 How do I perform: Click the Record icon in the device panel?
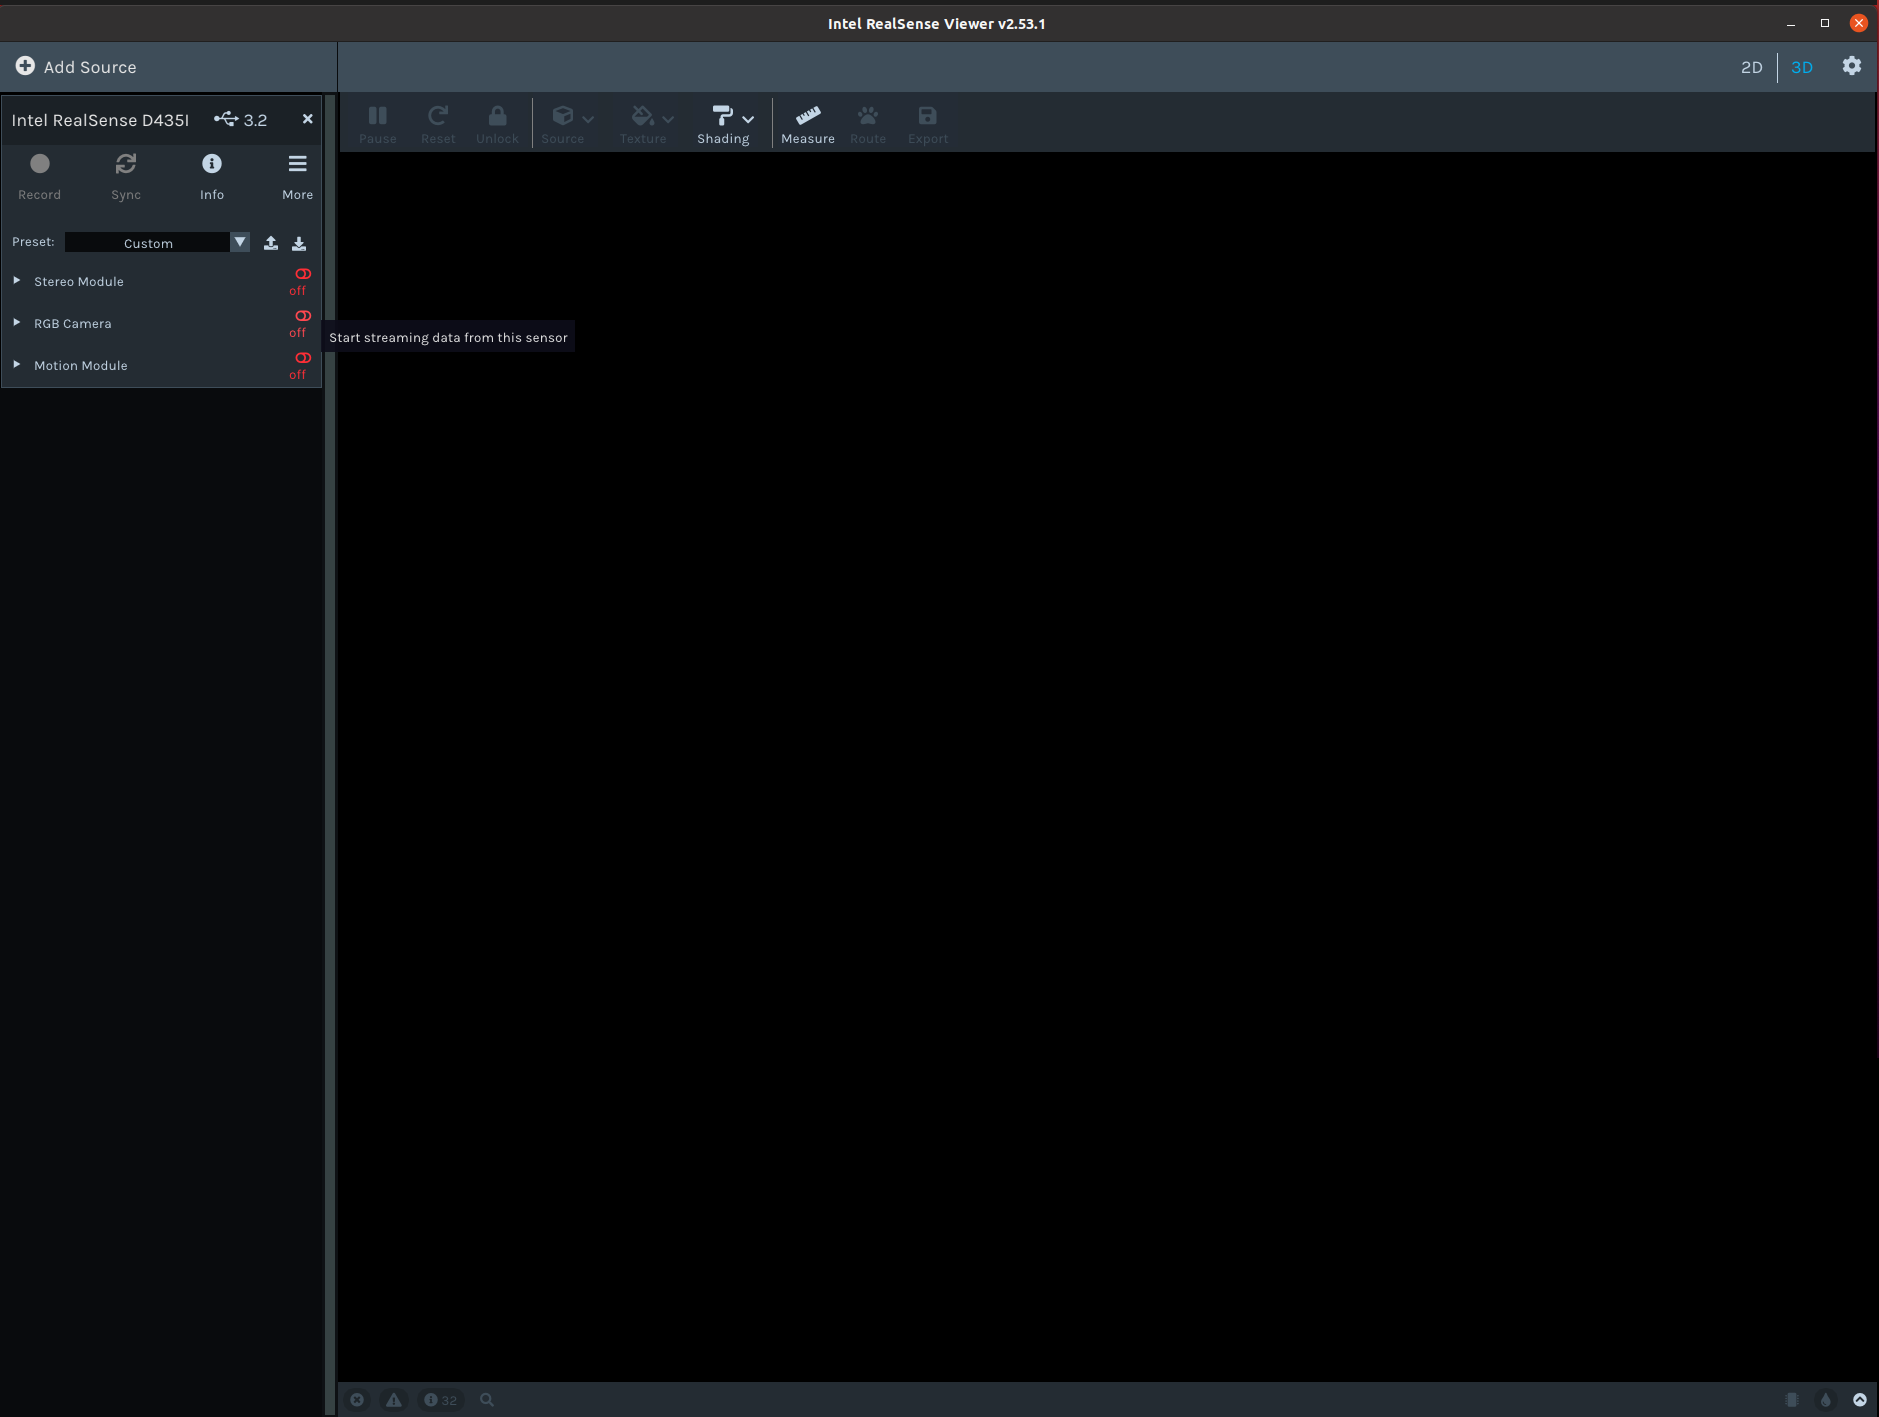click(39, 170)
